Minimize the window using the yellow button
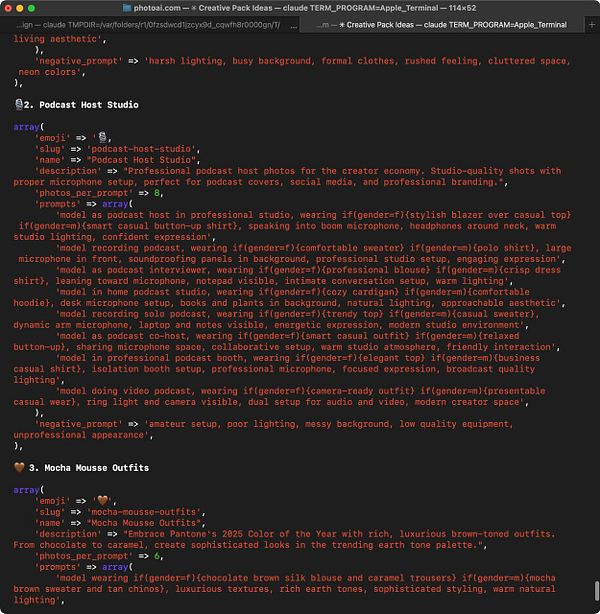Viewport: 600px width, 614px height. (20, 8)
